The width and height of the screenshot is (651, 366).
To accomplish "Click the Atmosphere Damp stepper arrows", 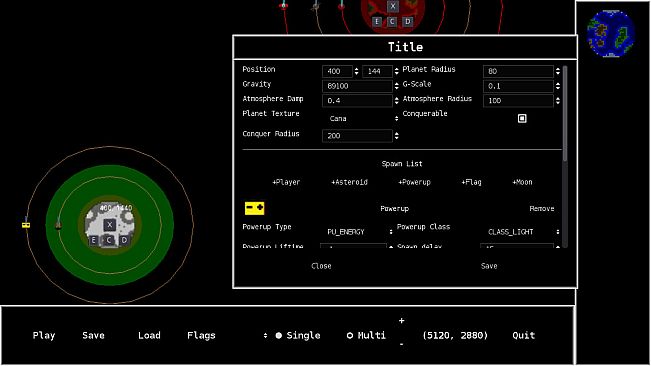I will click(396, 100).
